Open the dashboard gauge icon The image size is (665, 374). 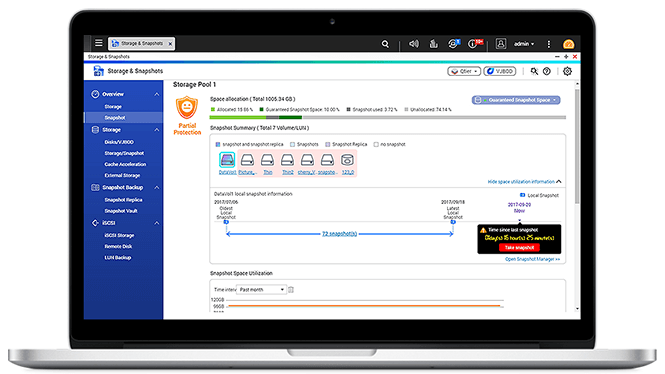tap(568, 44)
